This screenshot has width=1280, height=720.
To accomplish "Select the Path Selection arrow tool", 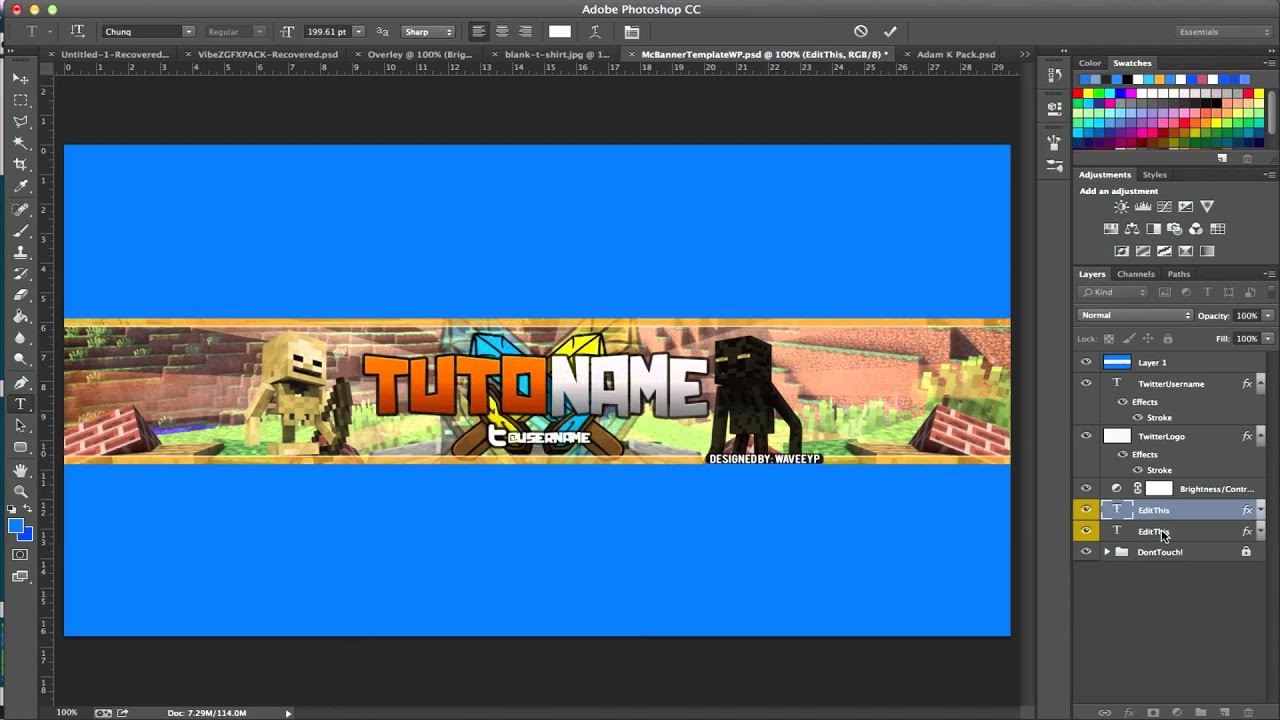I will coord(20,426).
